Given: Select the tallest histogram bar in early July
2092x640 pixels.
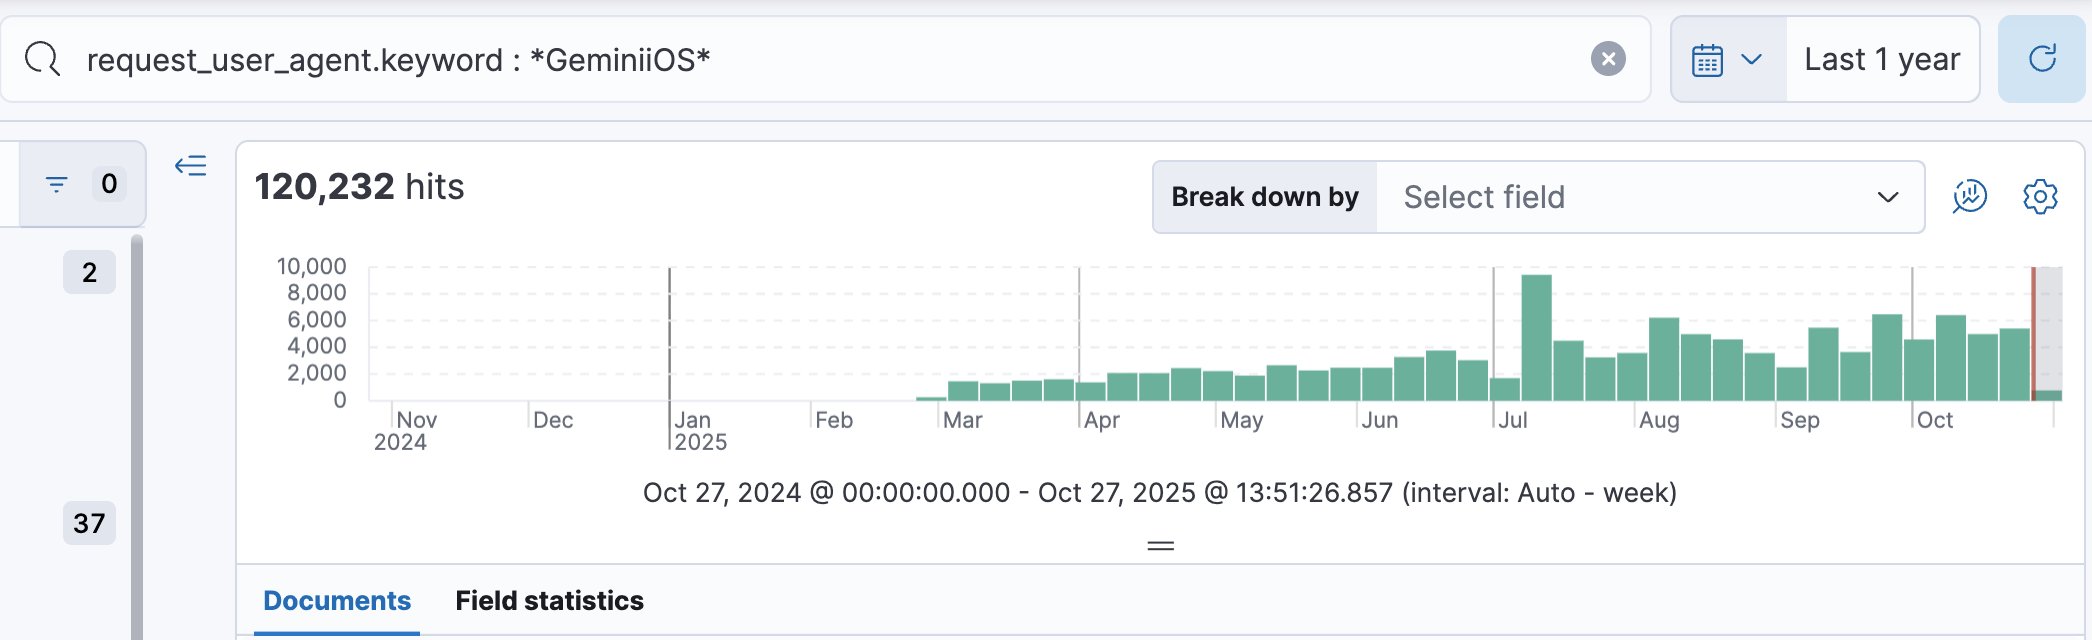Looking at the screenshot, I should pyautogui.click(x=1536, y=338).
